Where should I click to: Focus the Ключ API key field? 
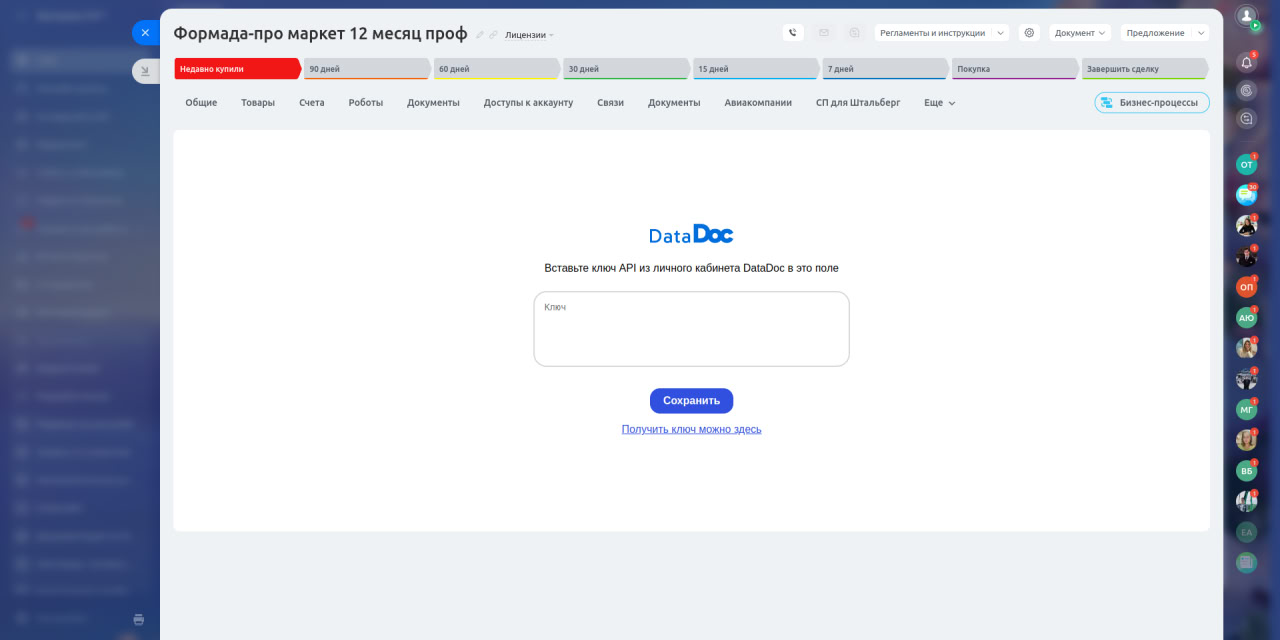click(691, 329)
